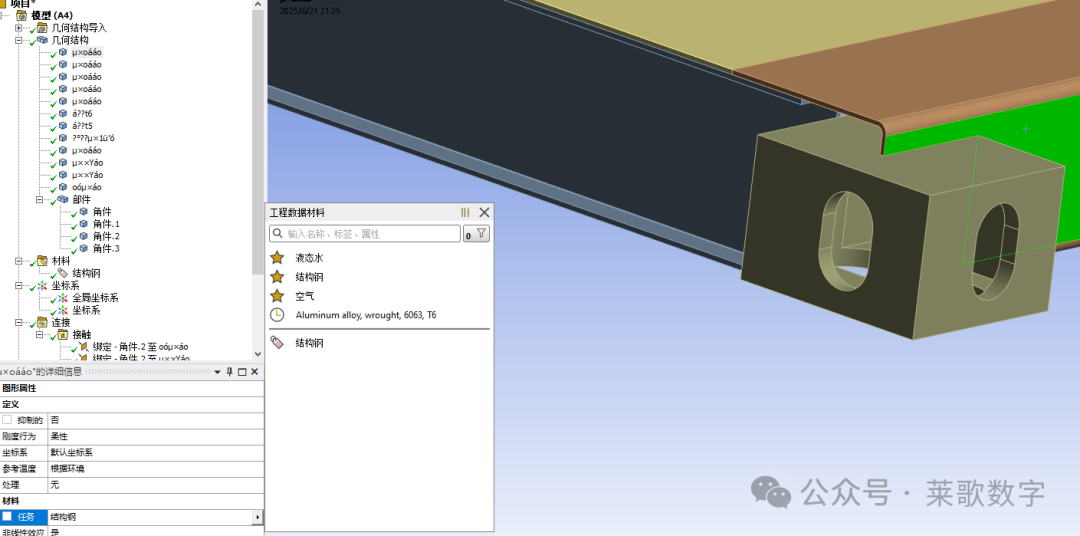
Task: Select 空气 from favorite materials
Action: pos(304,296)
